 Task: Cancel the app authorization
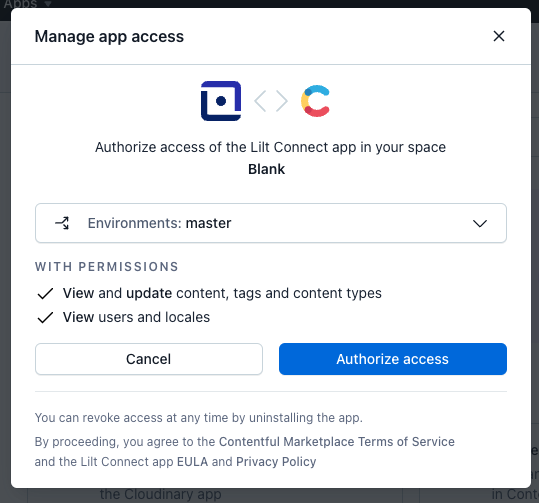point(148,359)
